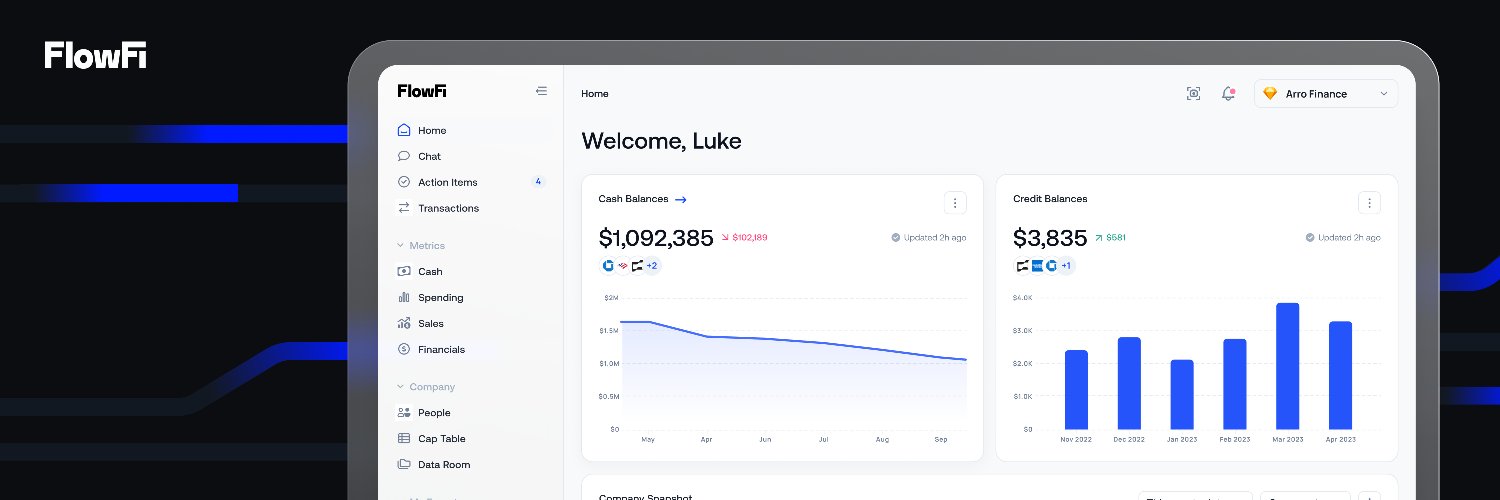Open the Arro Finance company dropdown

click(1326, 93)
